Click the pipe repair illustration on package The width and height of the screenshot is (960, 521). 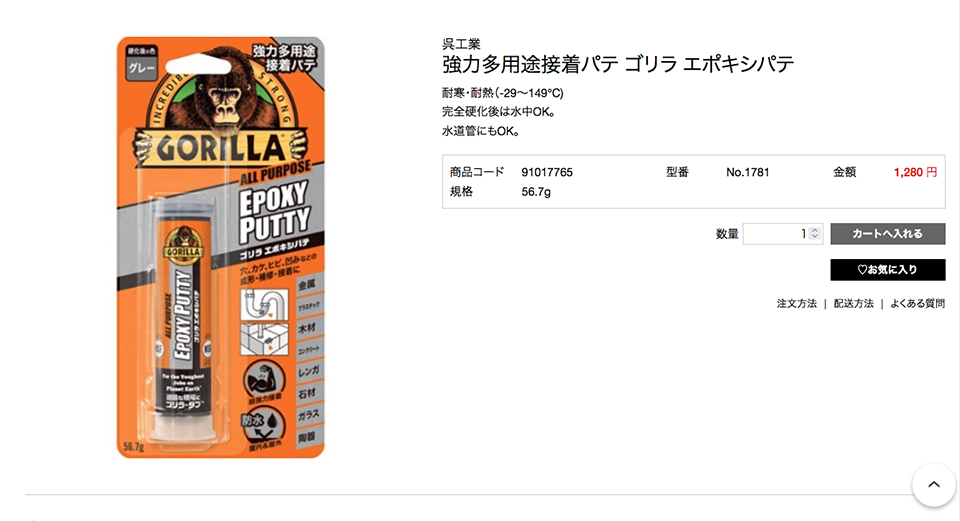coord(264,304)
